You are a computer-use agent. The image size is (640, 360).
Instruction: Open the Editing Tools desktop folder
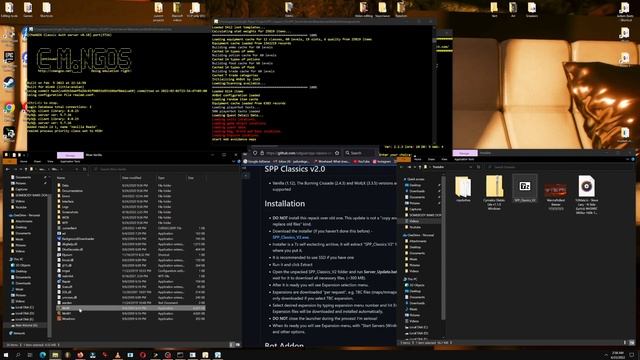(x=9, y=9)
